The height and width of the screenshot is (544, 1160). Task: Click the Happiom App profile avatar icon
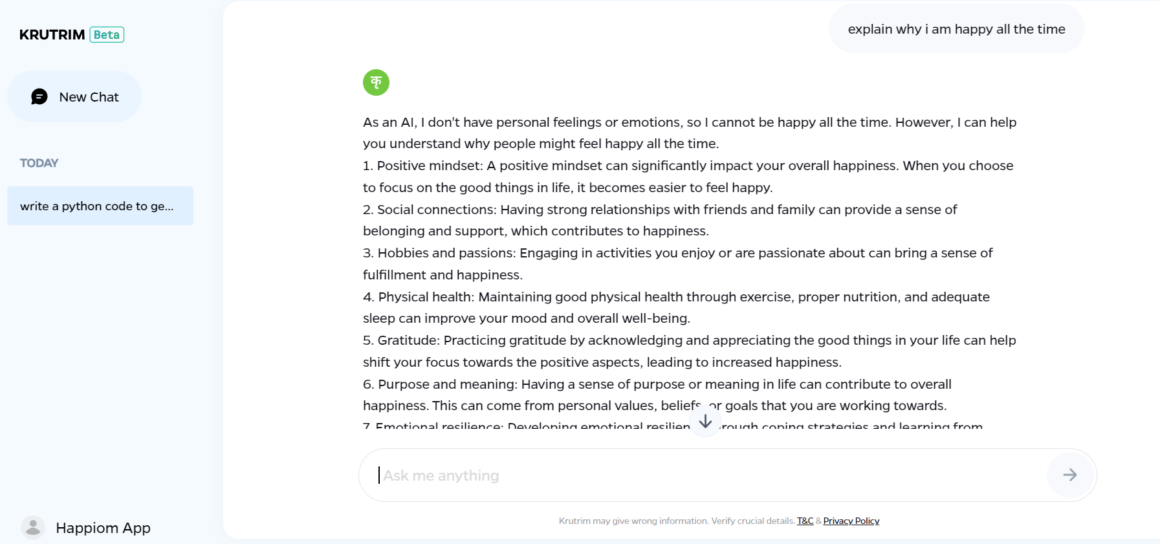click(x=33, y=527)
